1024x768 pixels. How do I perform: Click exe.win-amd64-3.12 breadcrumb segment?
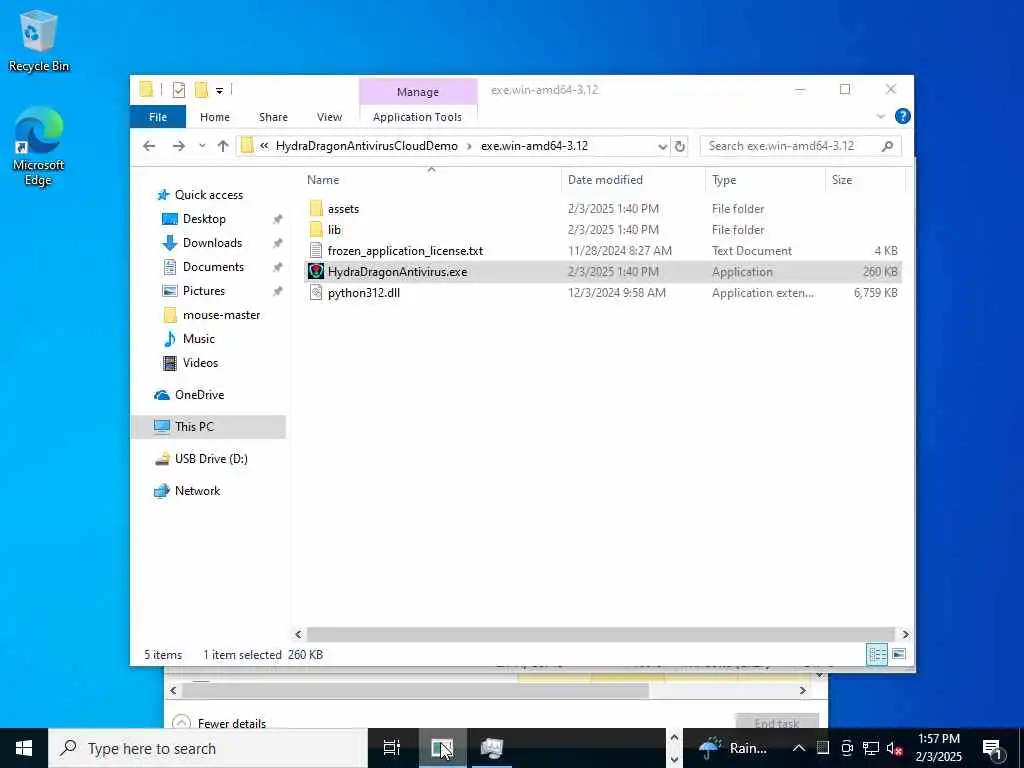click(534, 146)
